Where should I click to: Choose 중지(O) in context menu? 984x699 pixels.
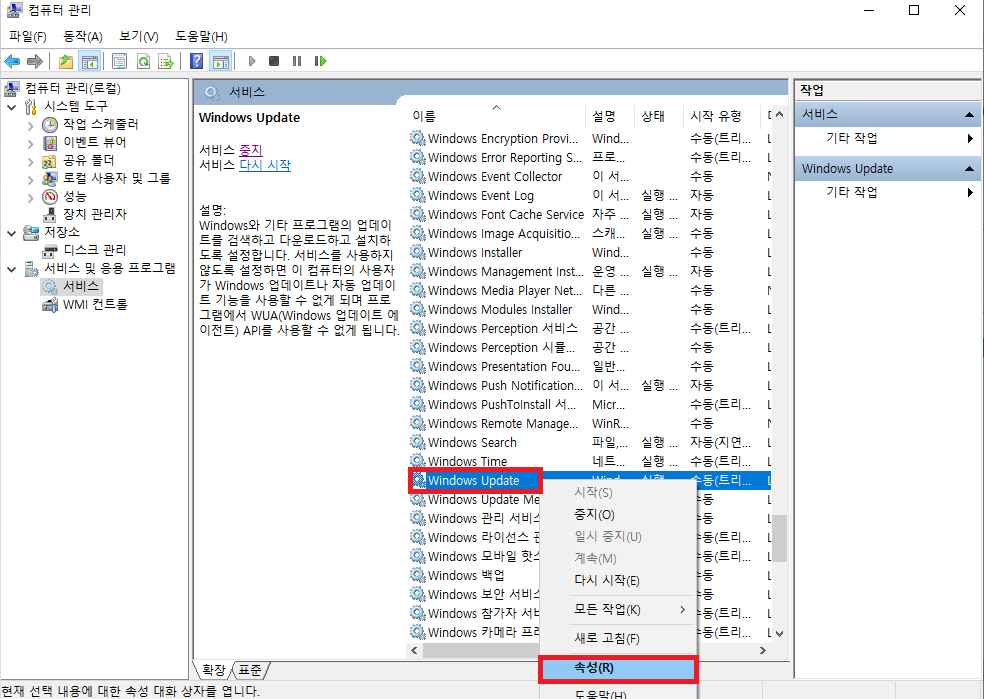click(618, 515)
